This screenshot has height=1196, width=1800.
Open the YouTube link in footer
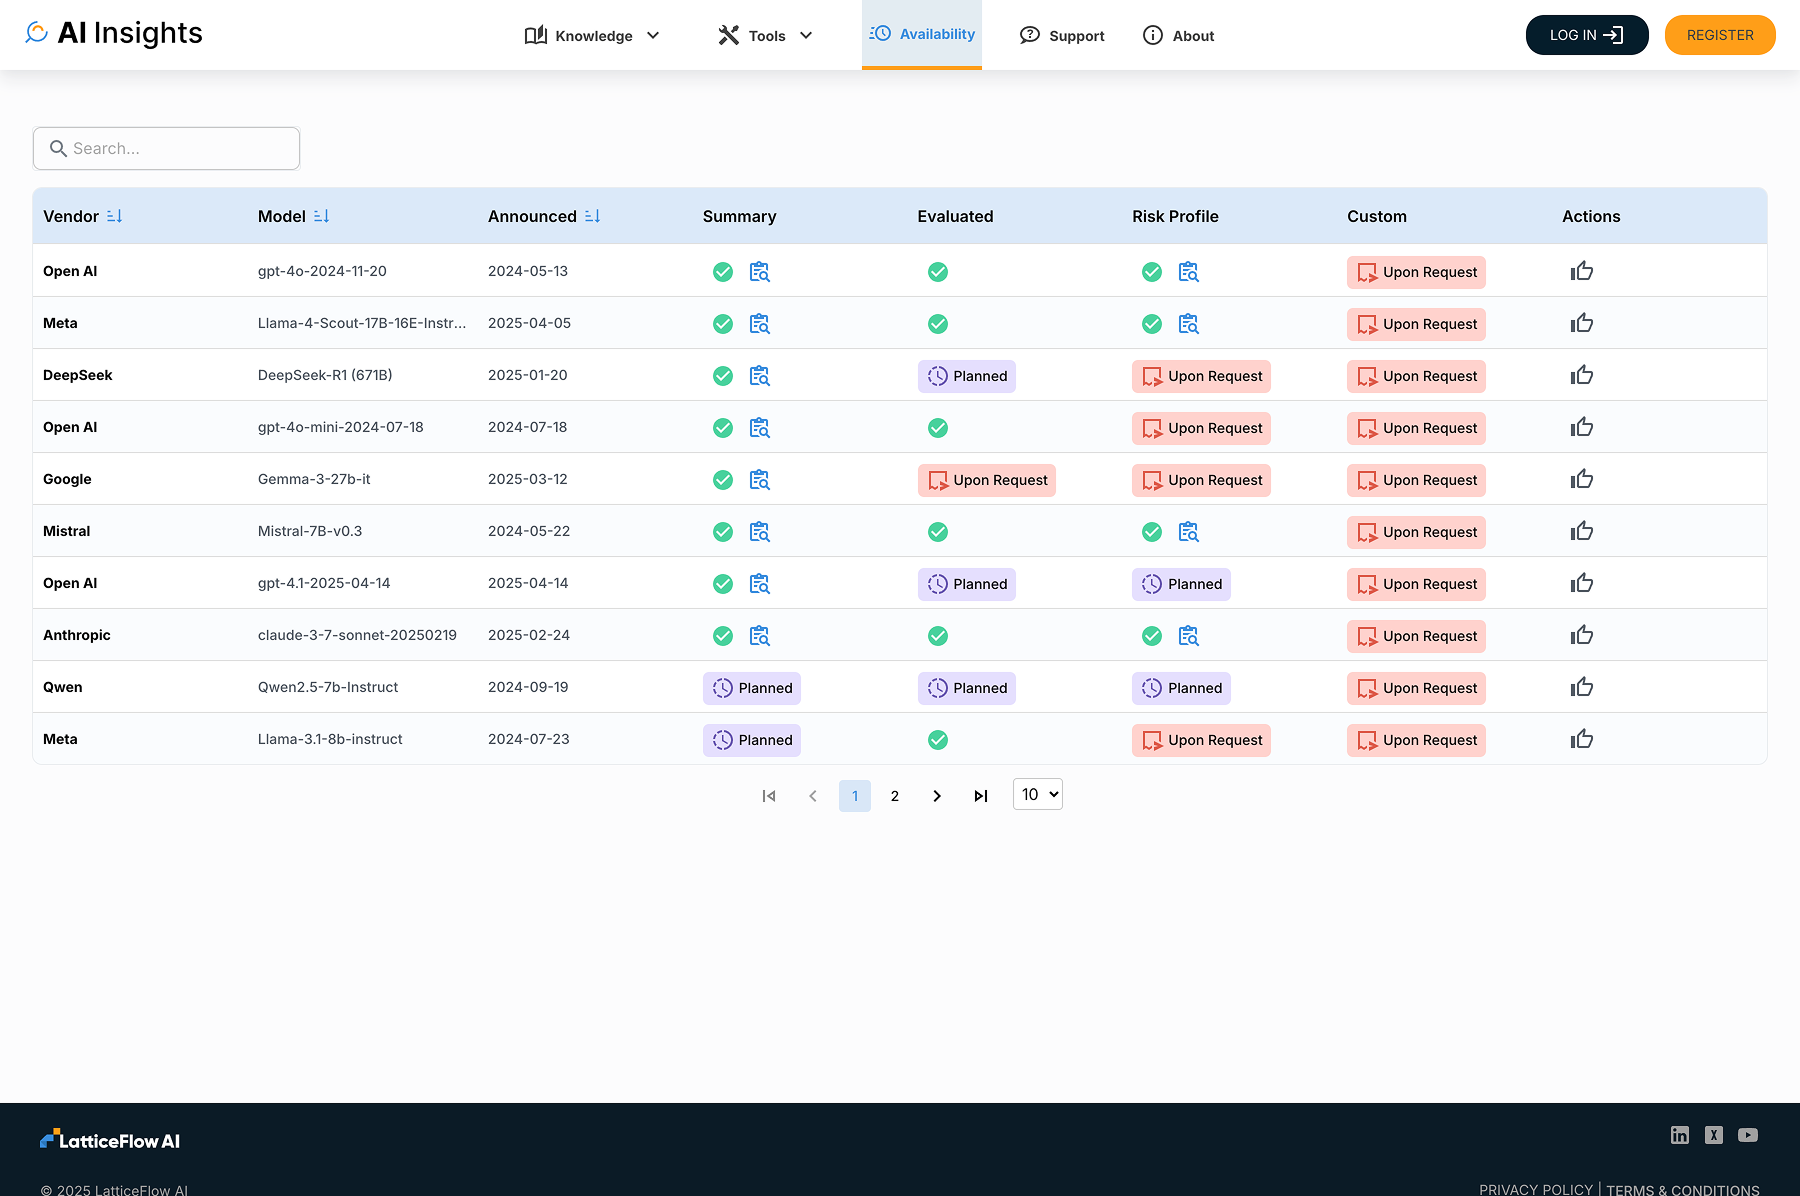(1748, 1135)
